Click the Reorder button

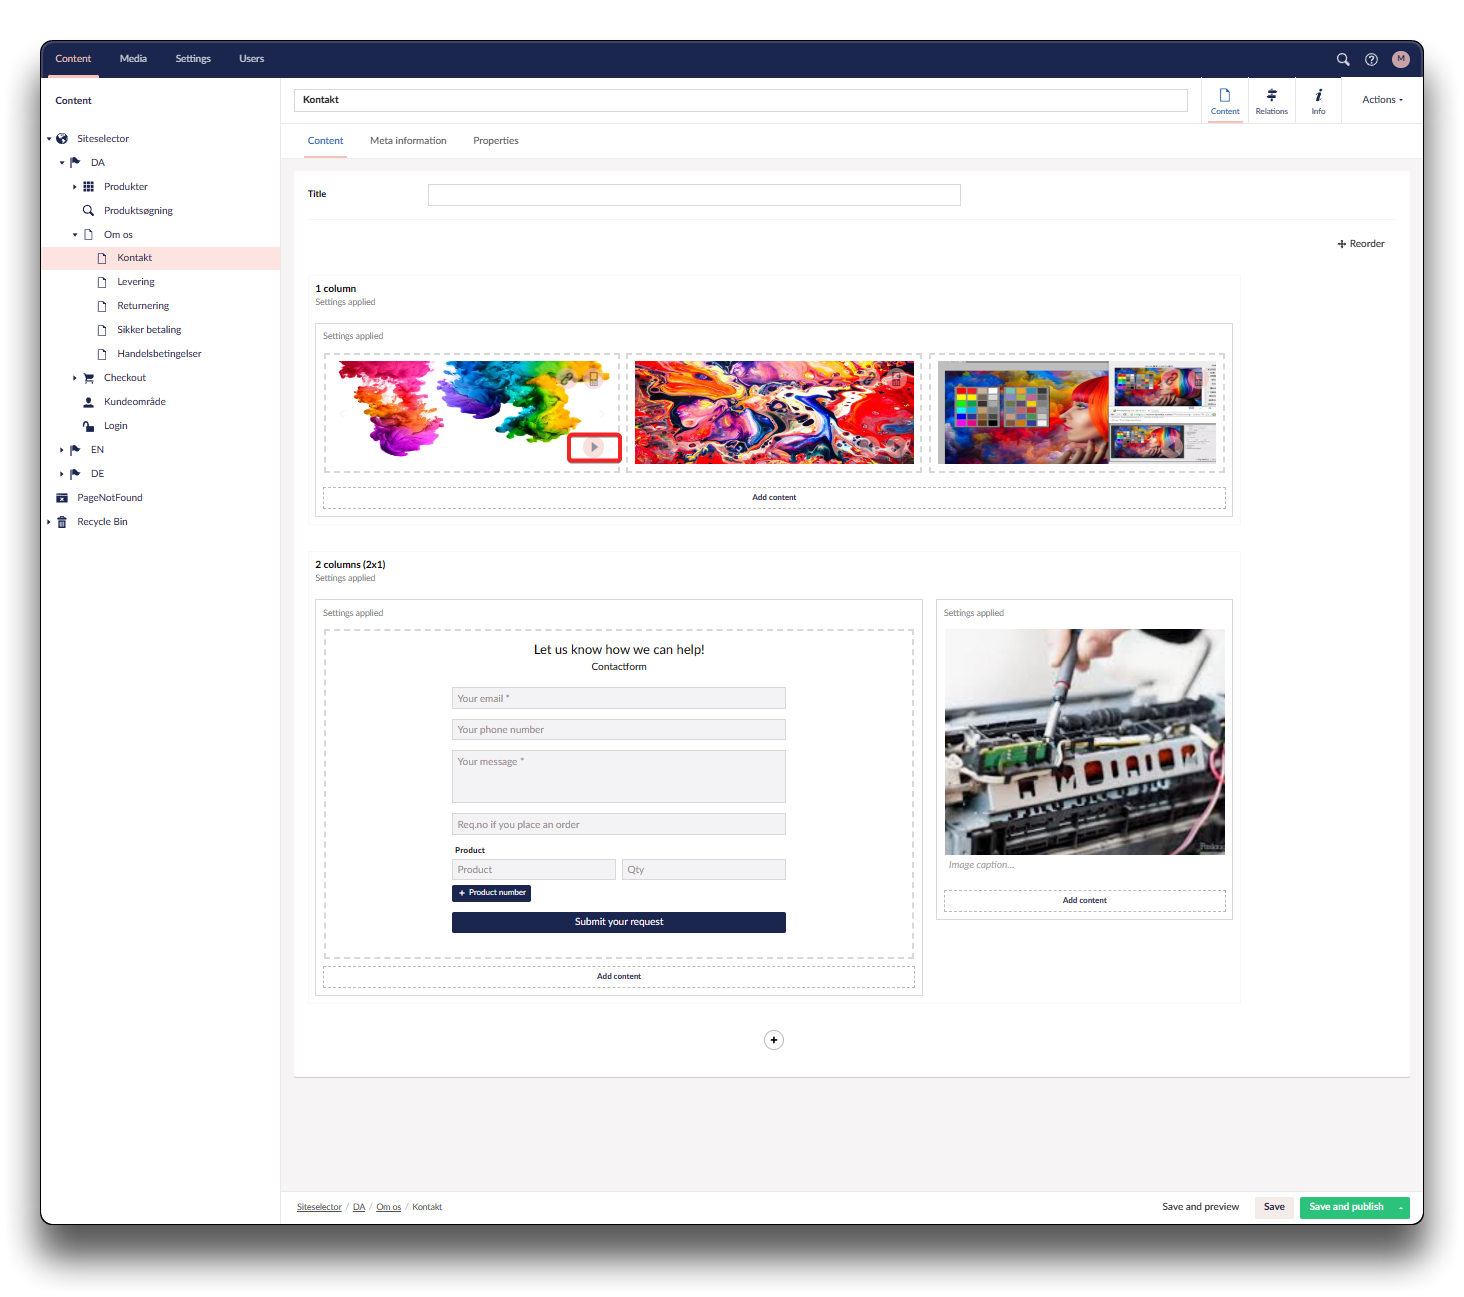(x=1361, y=244)
